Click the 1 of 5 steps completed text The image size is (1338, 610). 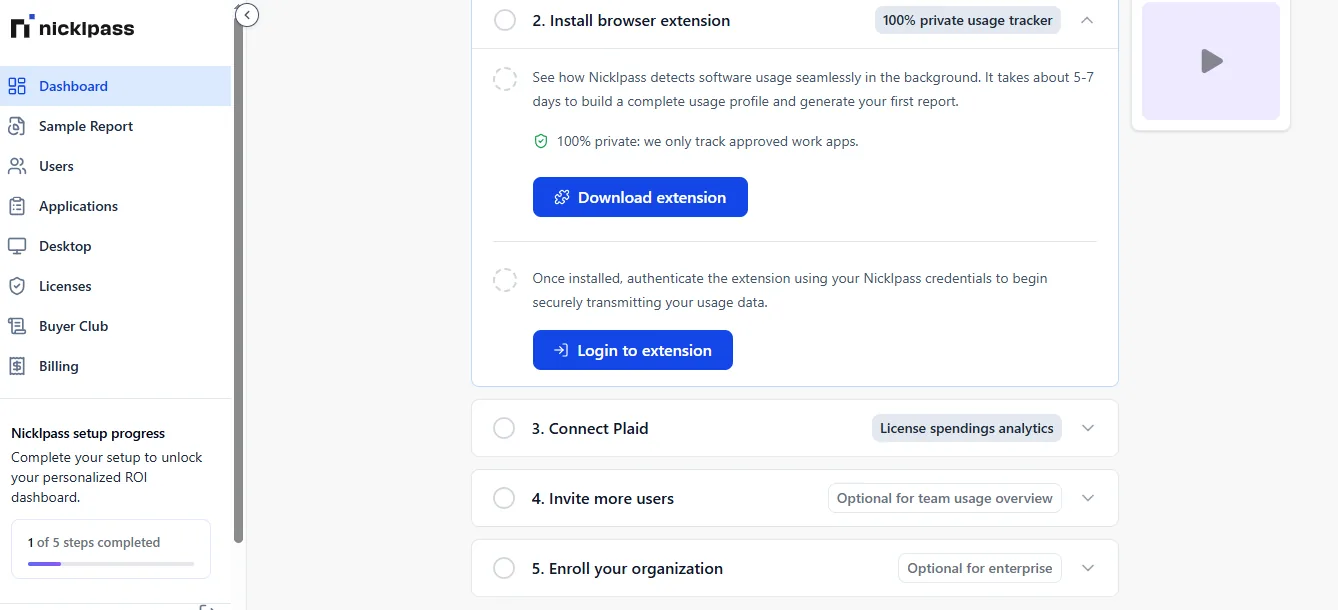pyautogui.click(x=94, y=542)
